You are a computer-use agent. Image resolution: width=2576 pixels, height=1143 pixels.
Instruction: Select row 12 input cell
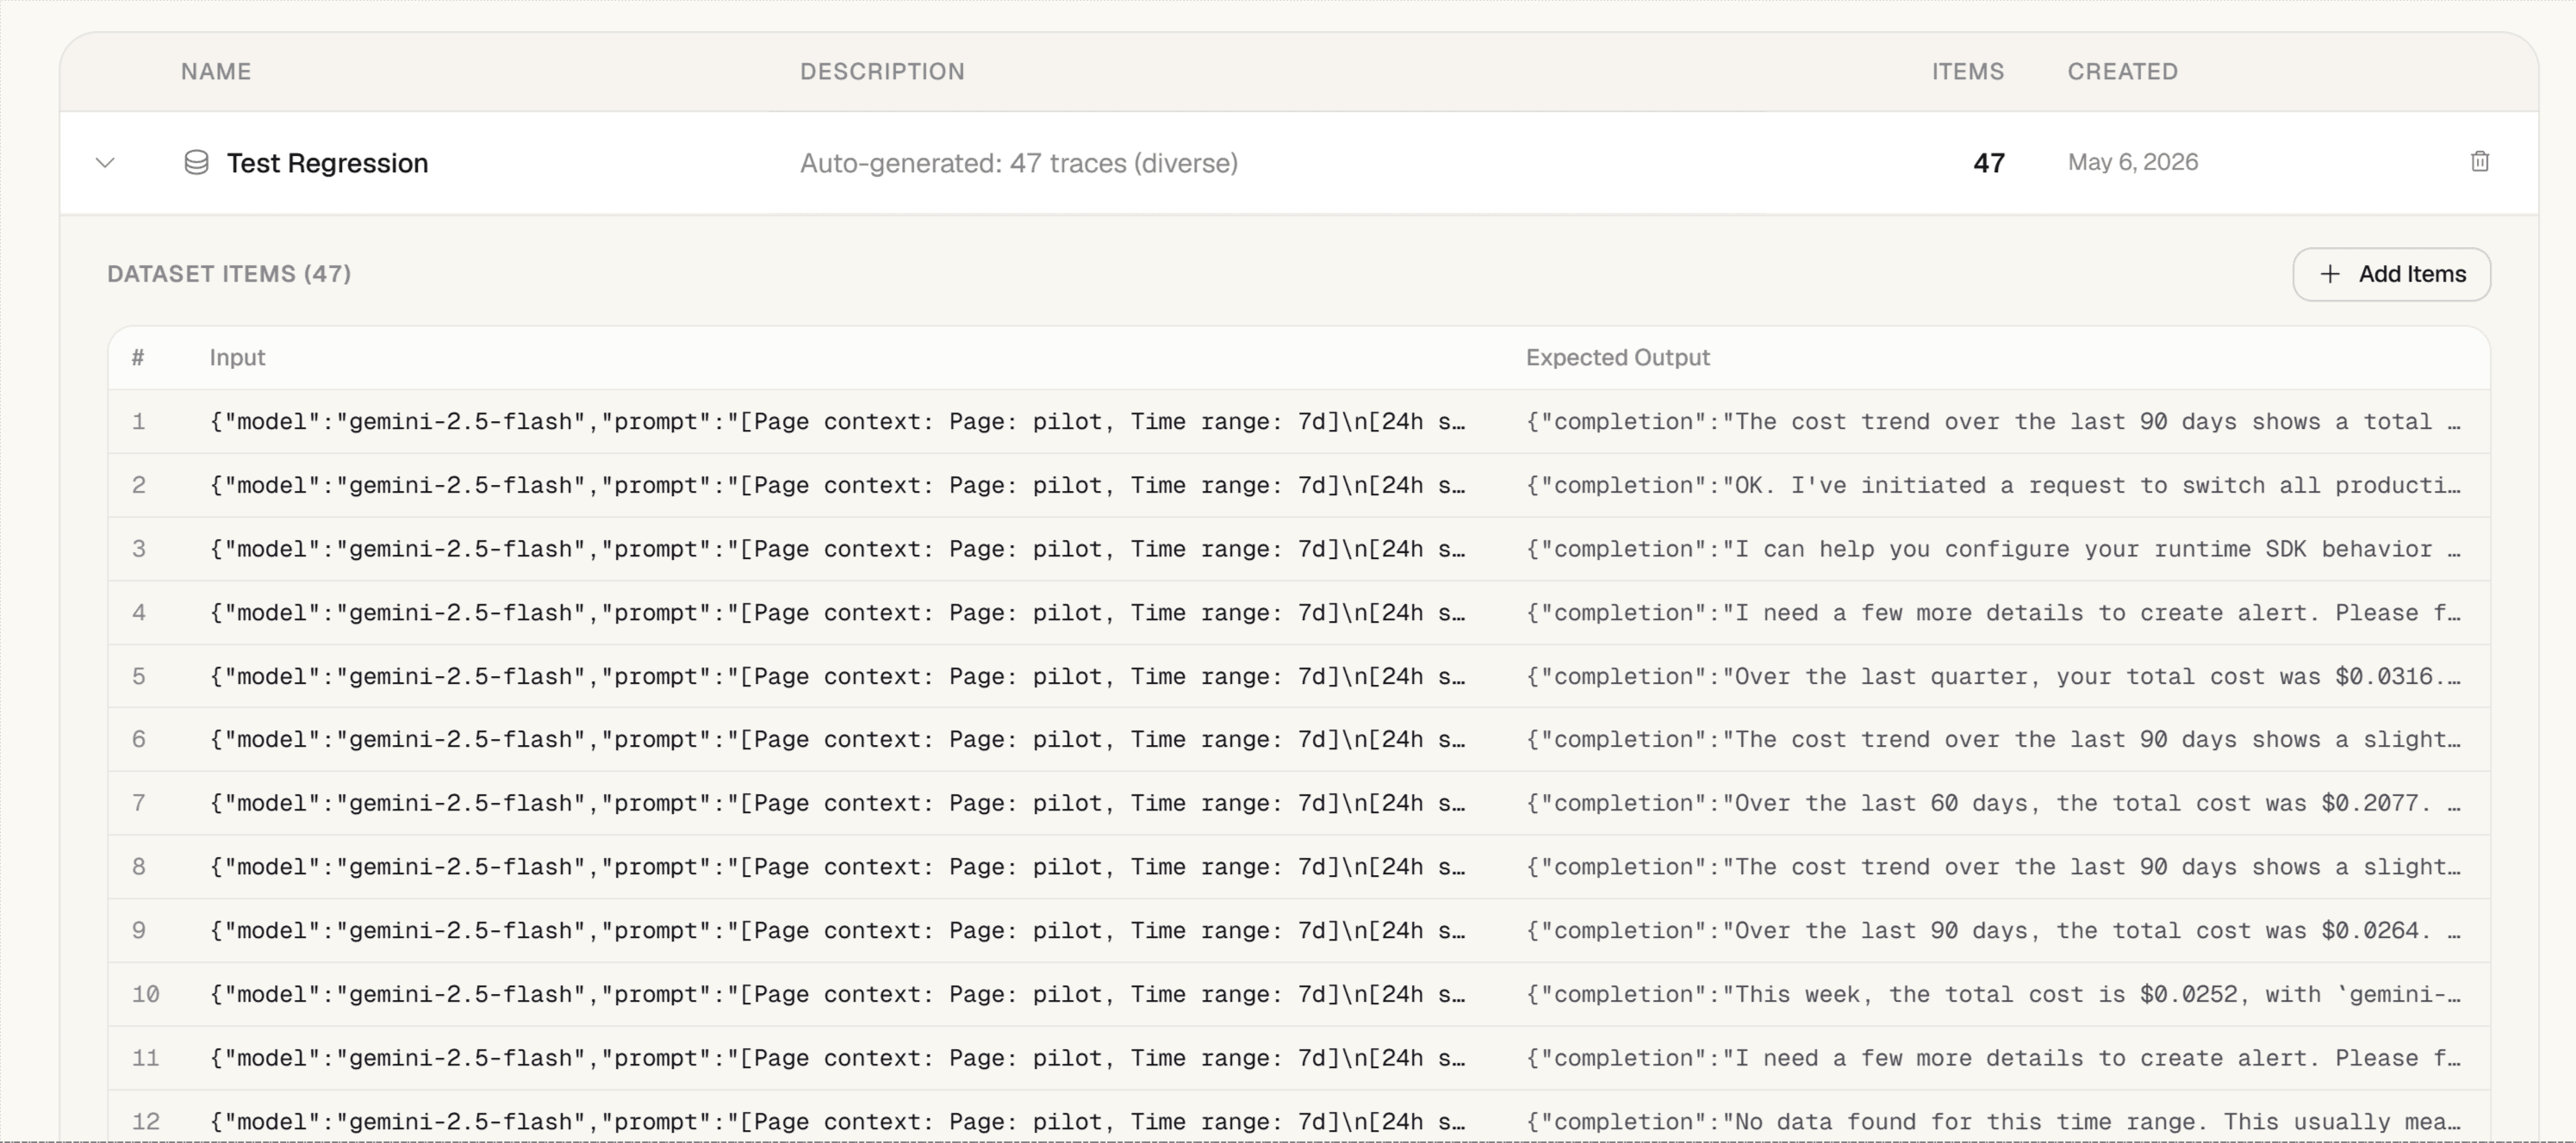pos(837,1122)
